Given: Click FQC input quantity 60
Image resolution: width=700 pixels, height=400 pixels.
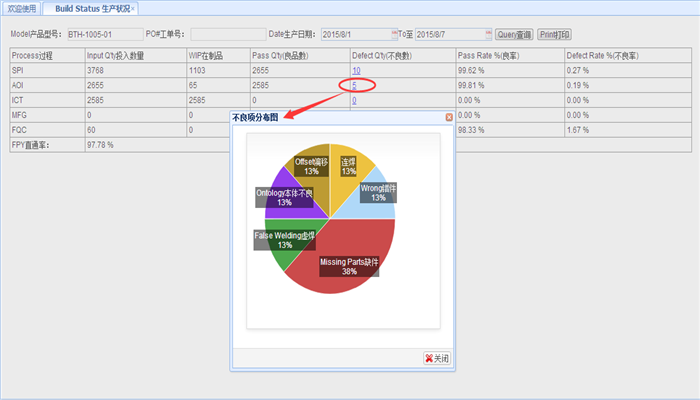Looking at the screenshot, I should (91, 130).
